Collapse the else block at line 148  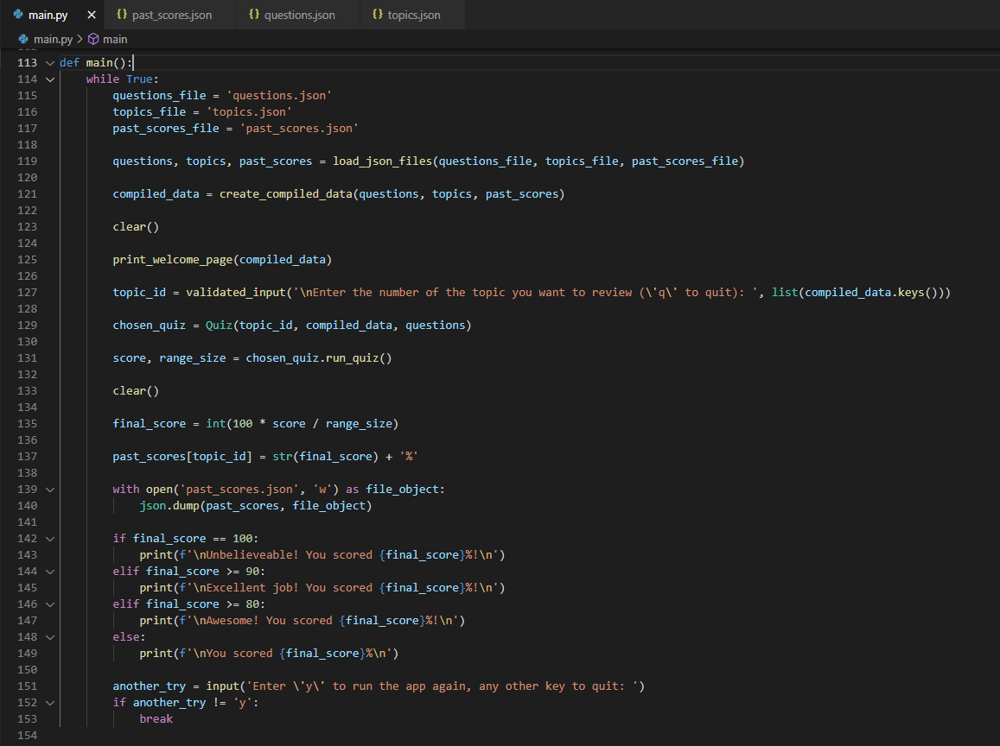[50, 637]
